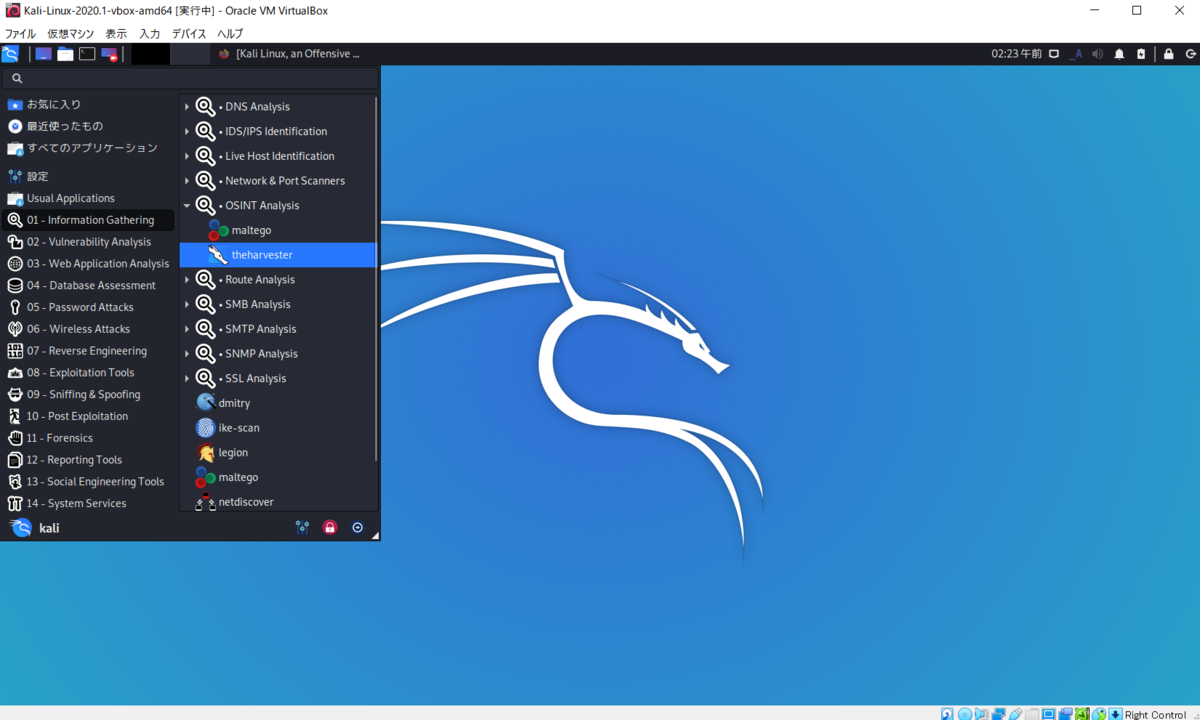Image resolution: width=1200 pixels, height=720 pixels.
Task: Select 09 - Sniffing & Spoofing category
Action: click(x=89, y=394)
